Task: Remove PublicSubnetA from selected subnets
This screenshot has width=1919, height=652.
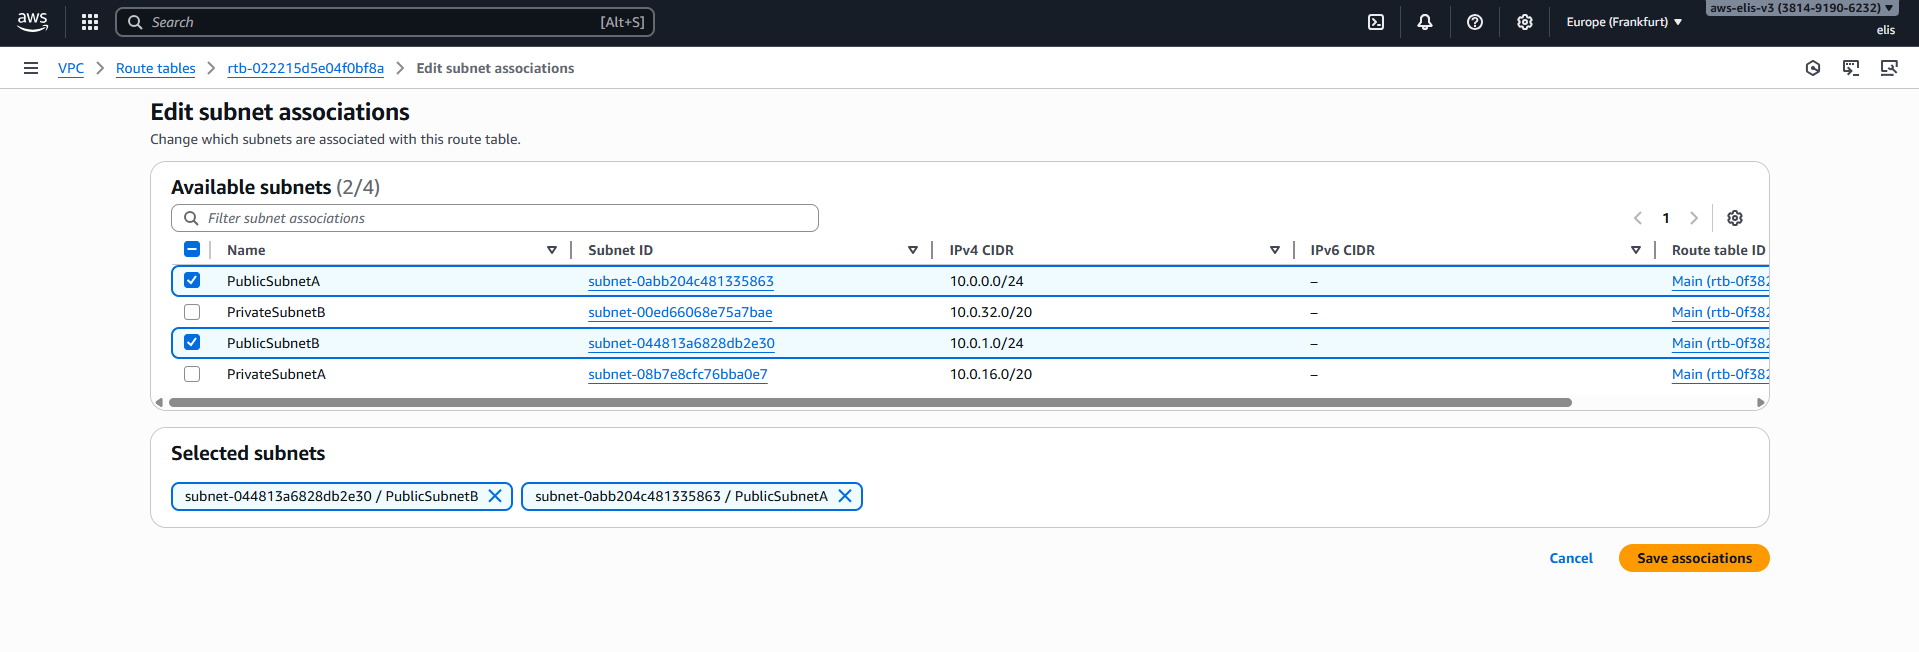Action: (x=845, y=496)
